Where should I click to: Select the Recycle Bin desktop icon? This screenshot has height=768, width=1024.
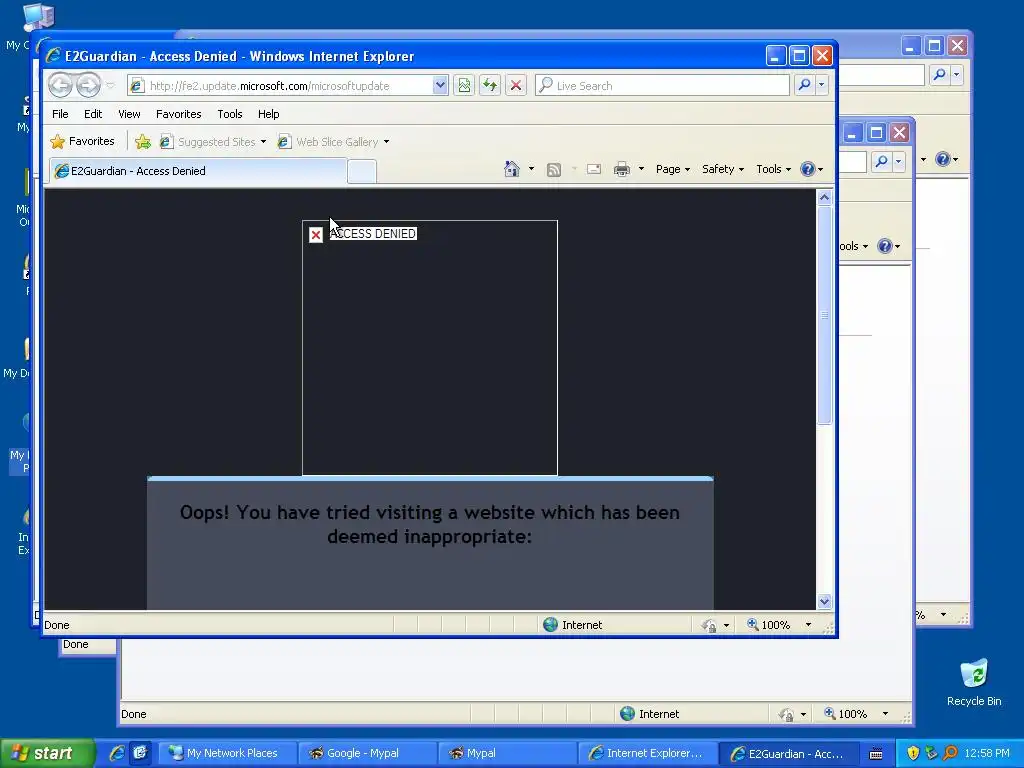tap(974, 682)
